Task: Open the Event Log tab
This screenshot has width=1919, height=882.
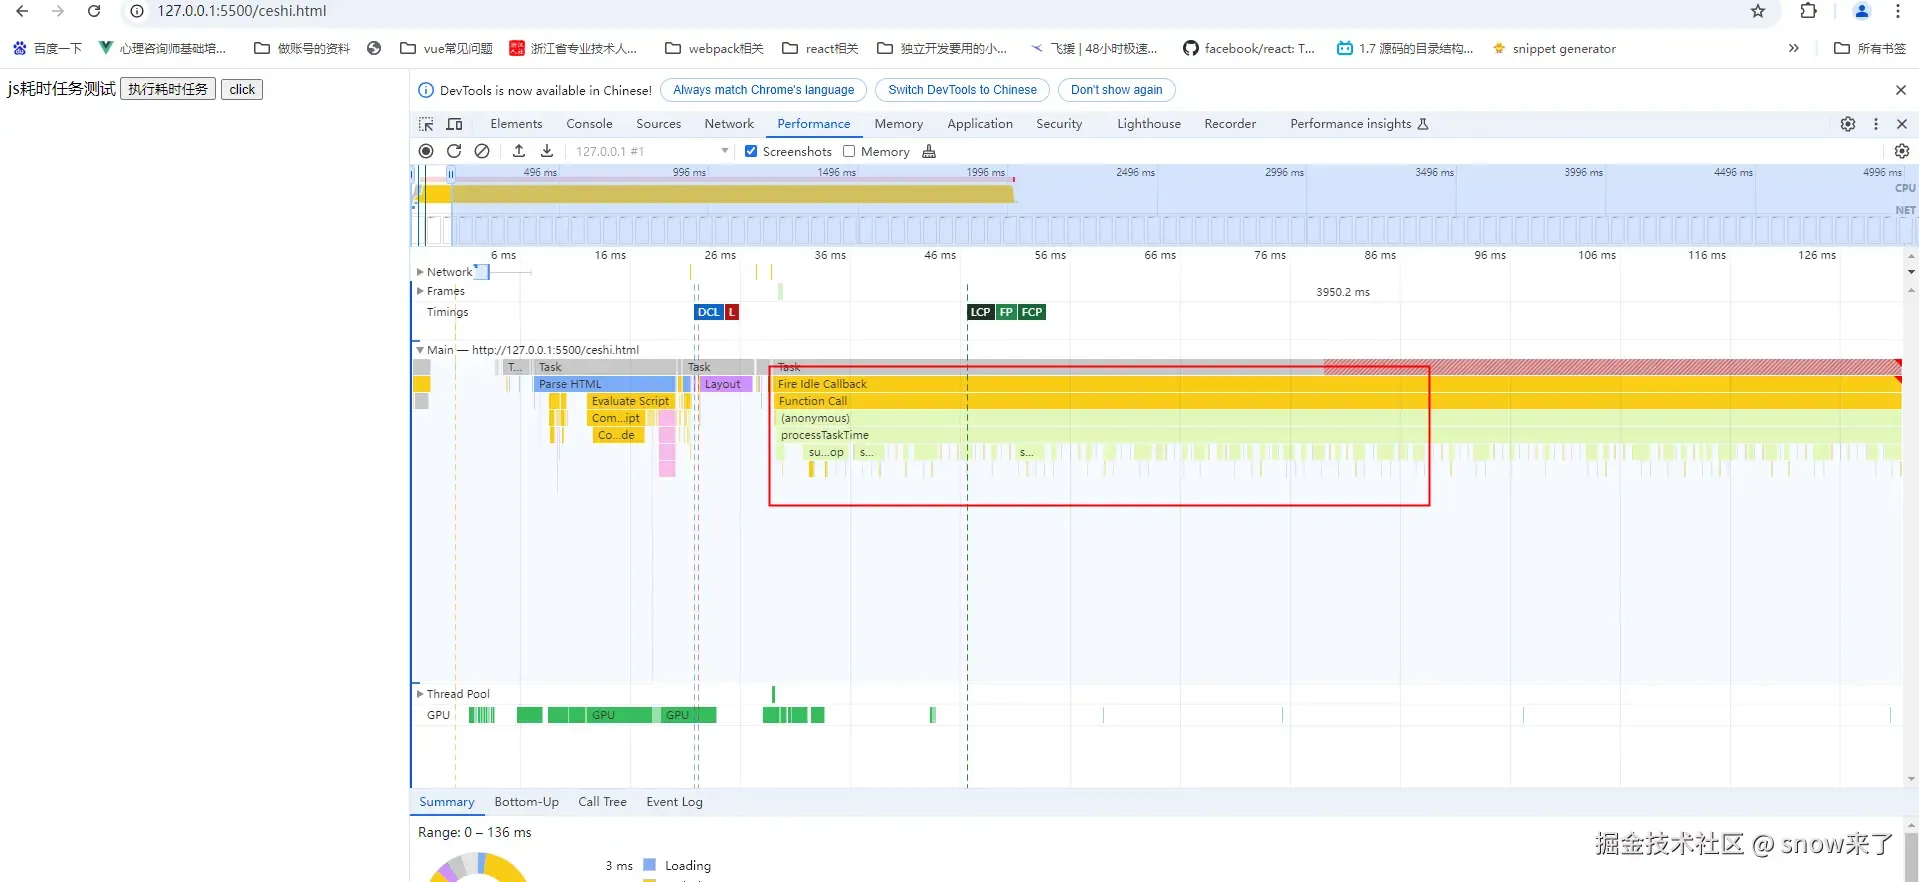Action: coord(674,802)
